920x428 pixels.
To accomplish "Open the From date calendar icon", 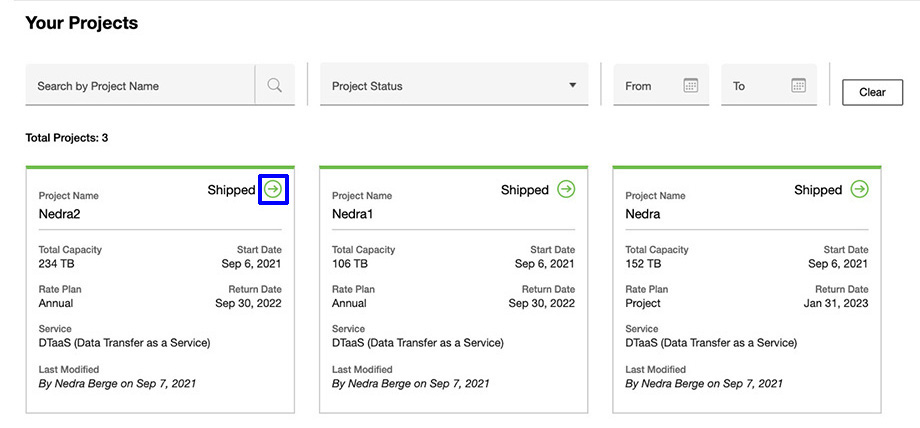I will click(x=690, y=86).
